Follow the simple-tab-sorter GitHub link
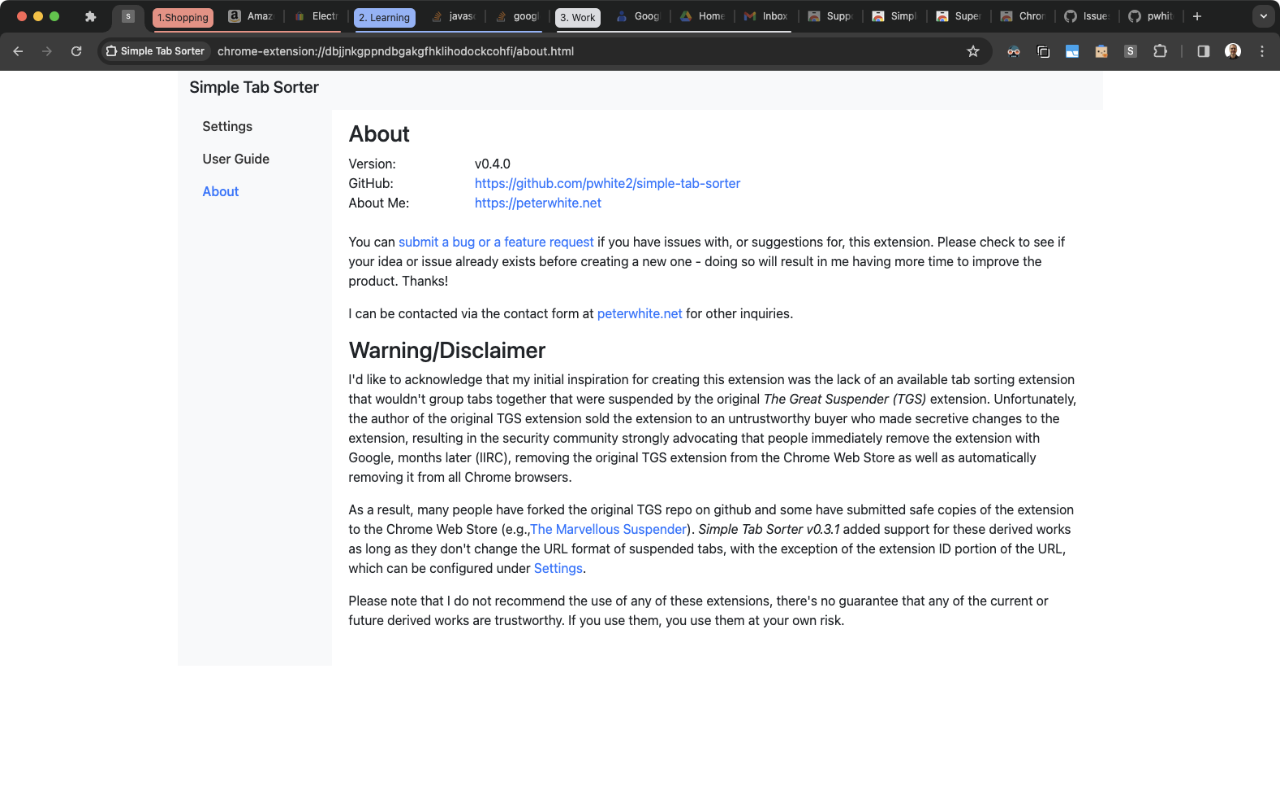 [x=607, y=183]
